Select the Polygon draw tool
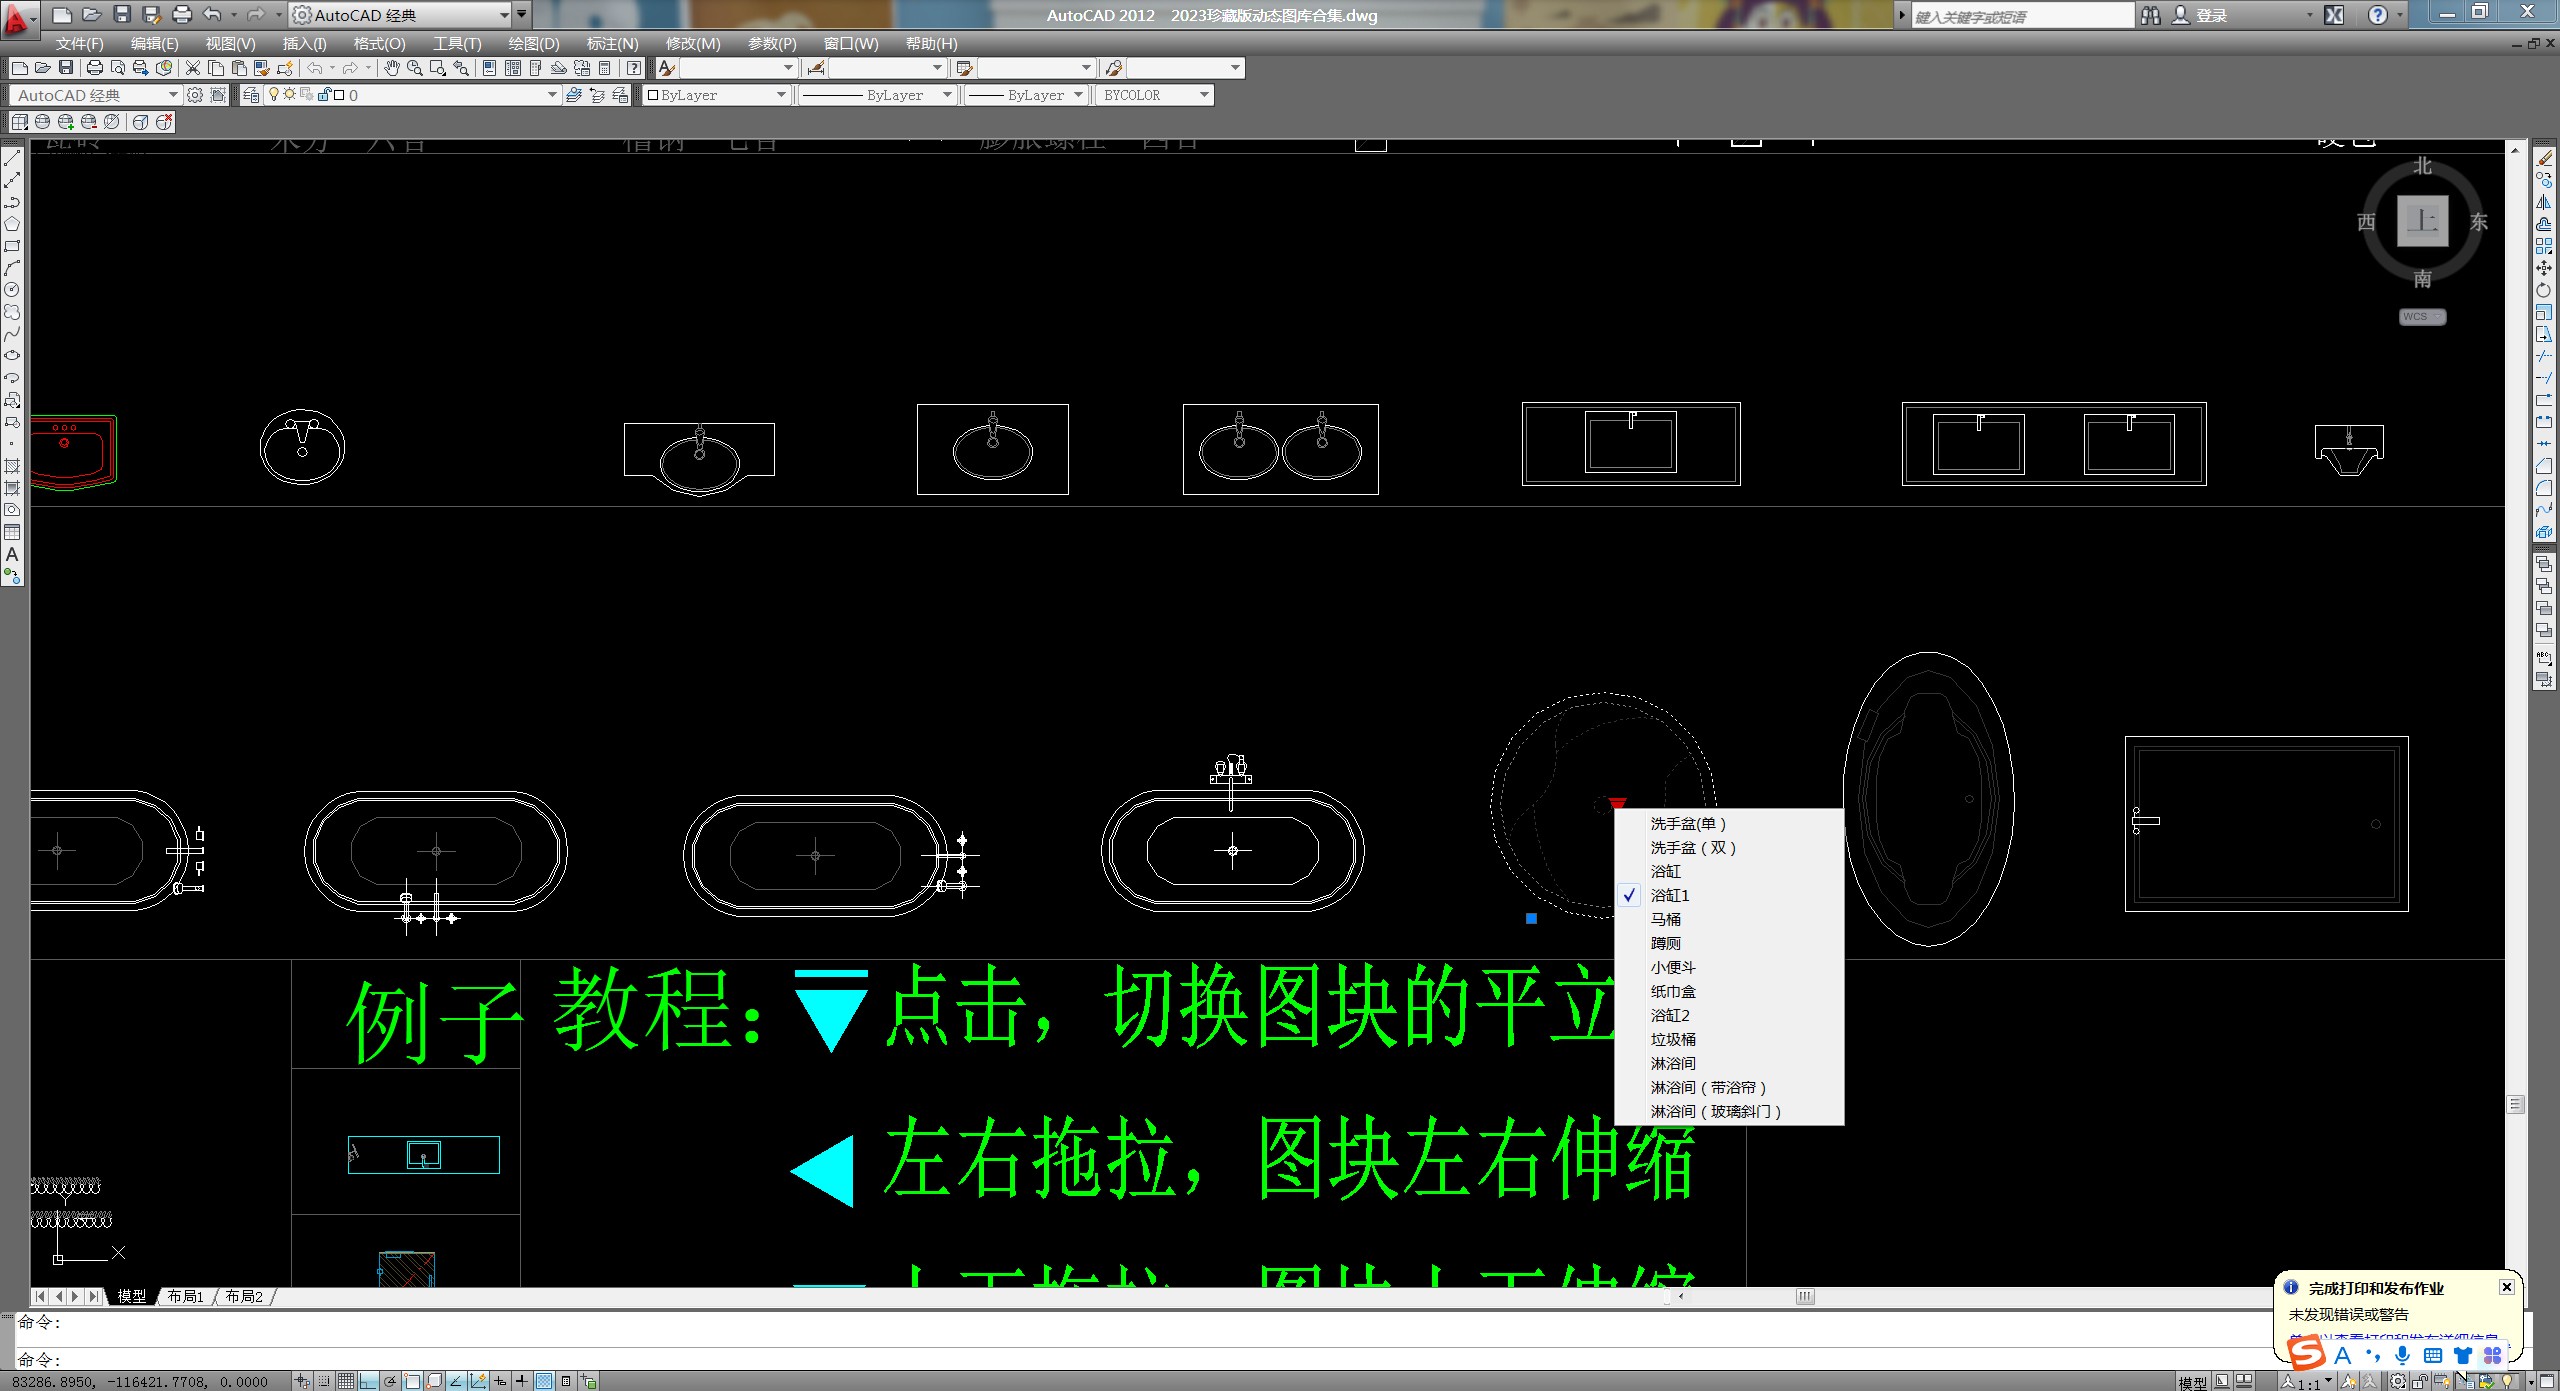 [x=12, y=224]
